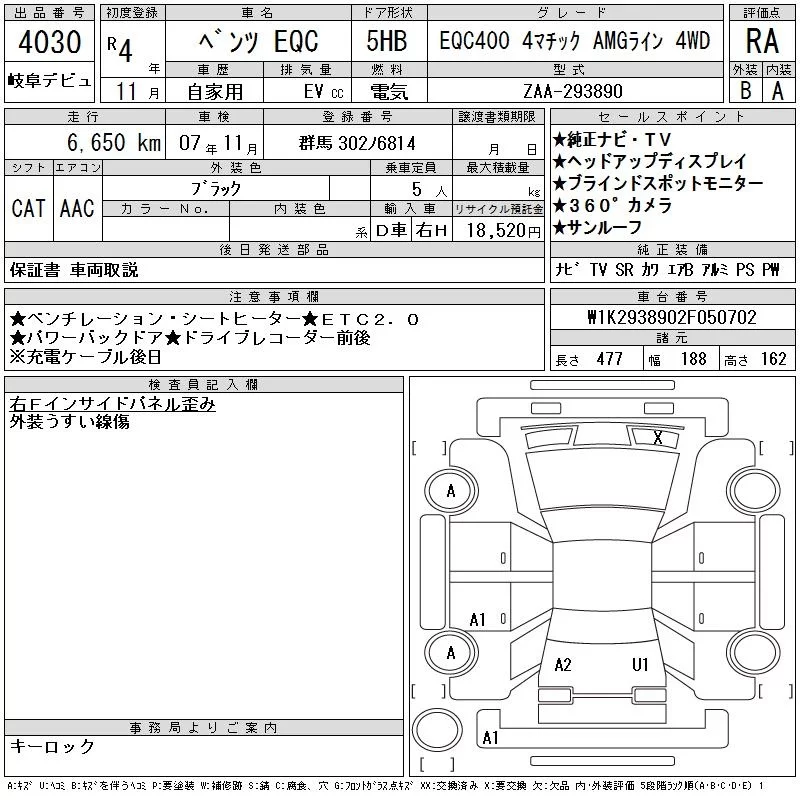Click sales point ★純正ナビ・TV

(612, 140)
